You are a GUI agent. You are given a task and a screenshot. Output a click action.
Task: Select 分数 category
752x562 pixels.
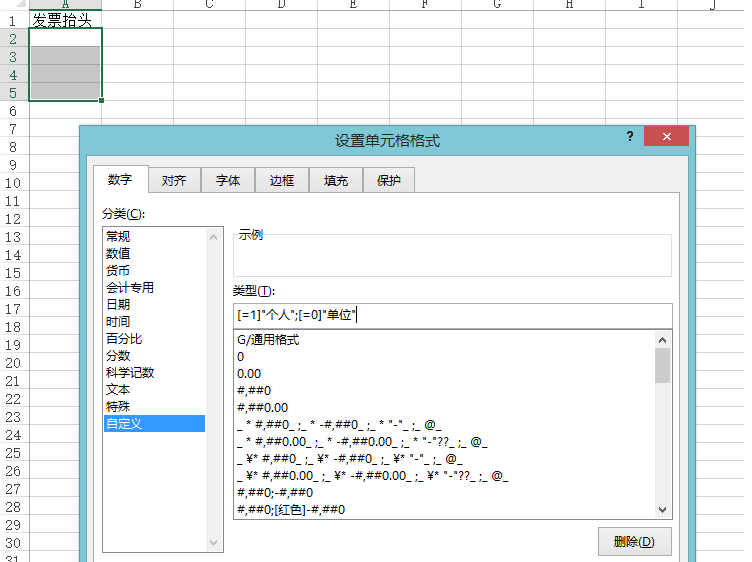[154, 355]
